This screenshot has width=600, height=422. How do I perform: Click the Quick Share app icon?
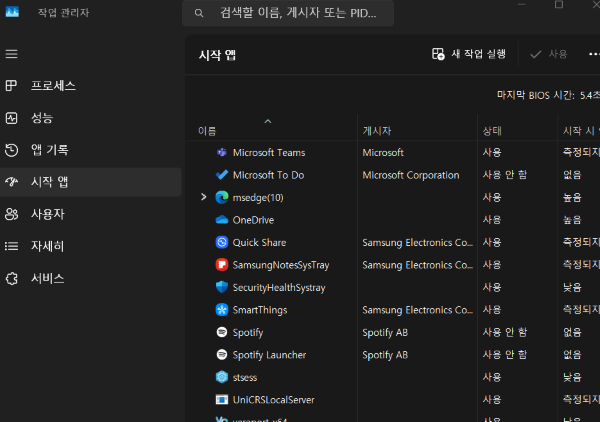222,242
